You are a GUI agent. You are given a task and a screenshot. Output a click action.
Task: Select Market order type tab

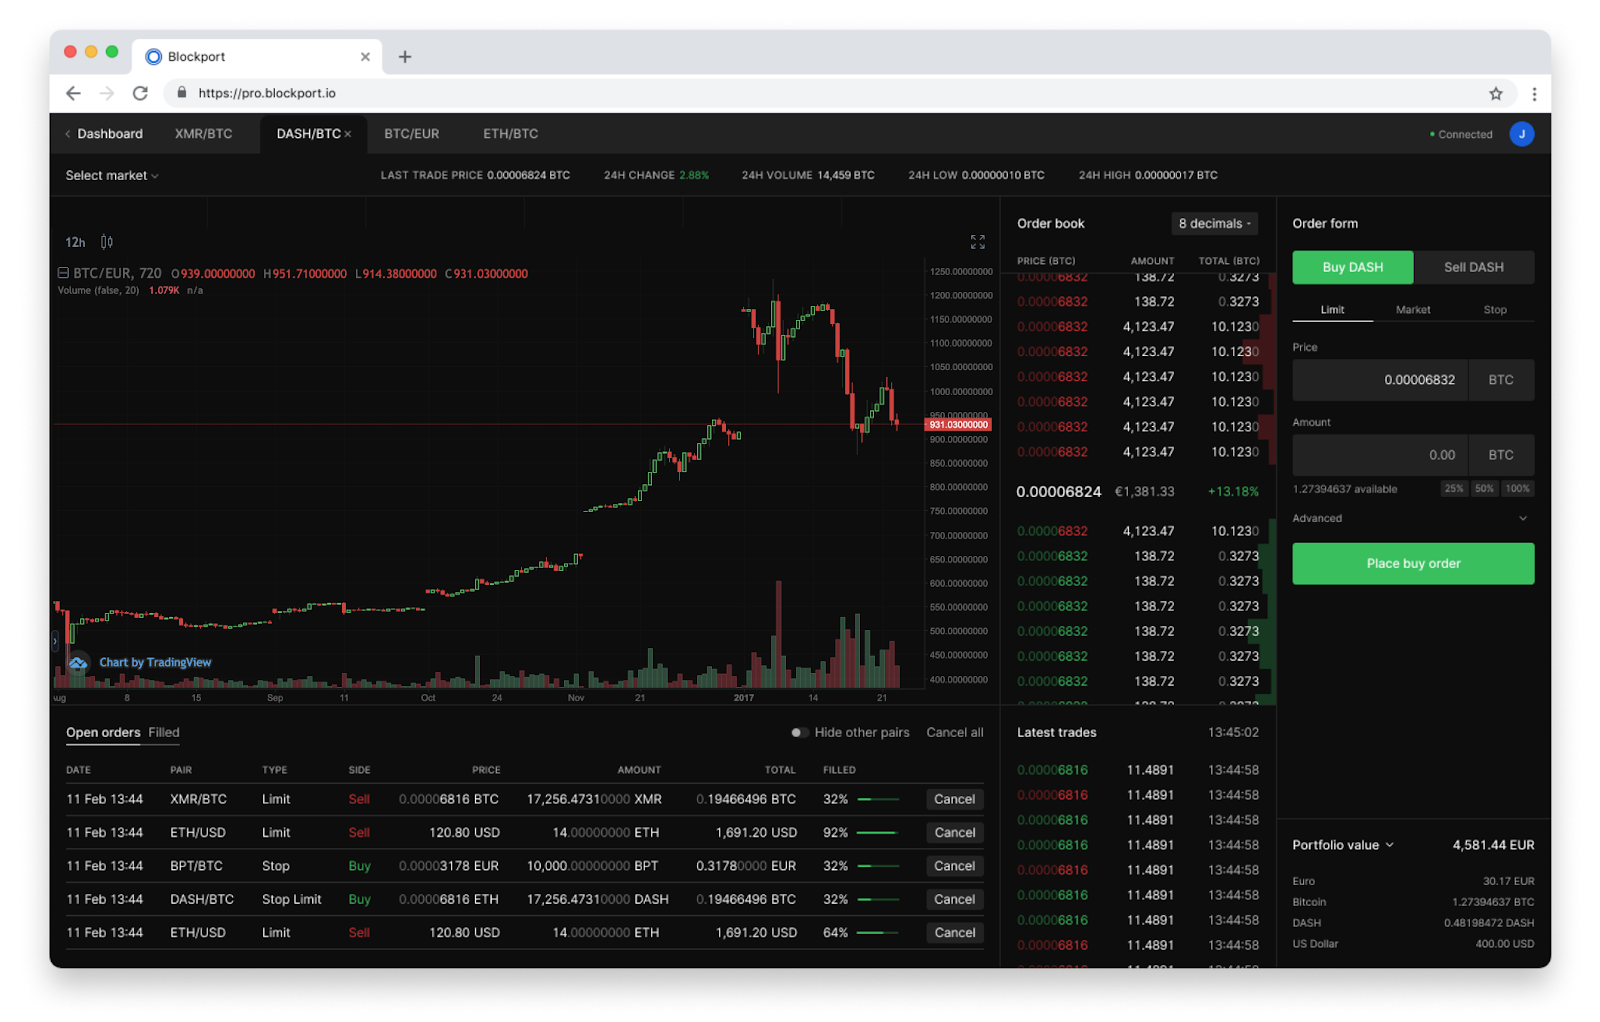pos(1413,310)
